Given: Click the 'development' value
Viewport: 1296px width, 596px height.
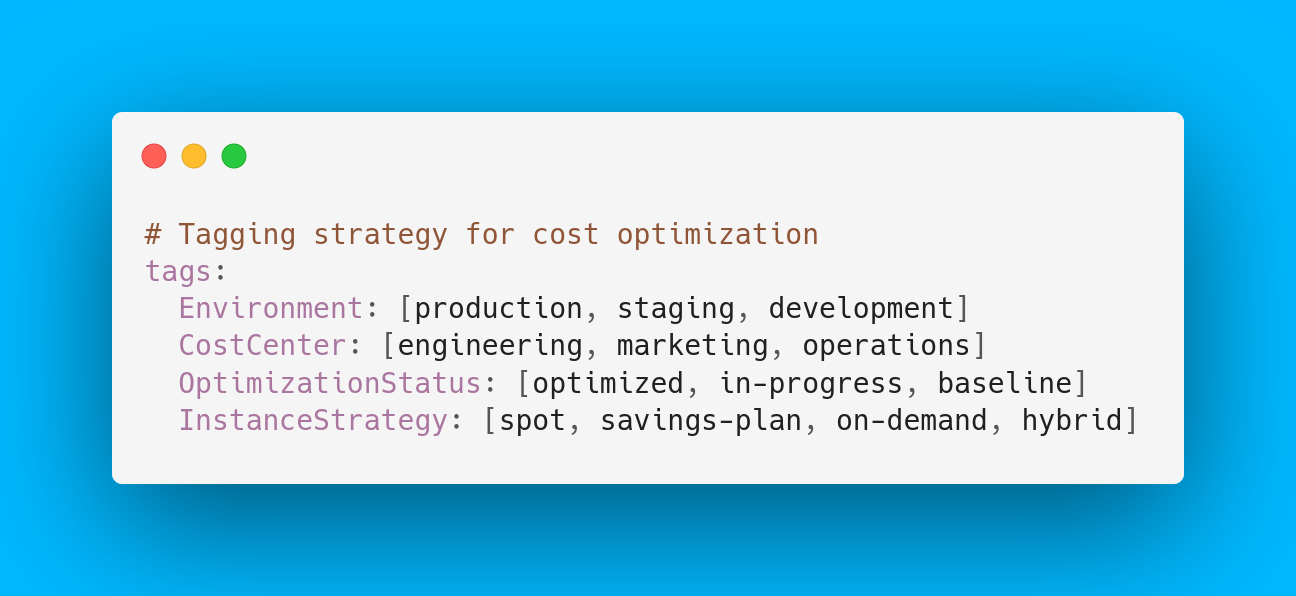Looking at the screenshot, I should [861, 309].
